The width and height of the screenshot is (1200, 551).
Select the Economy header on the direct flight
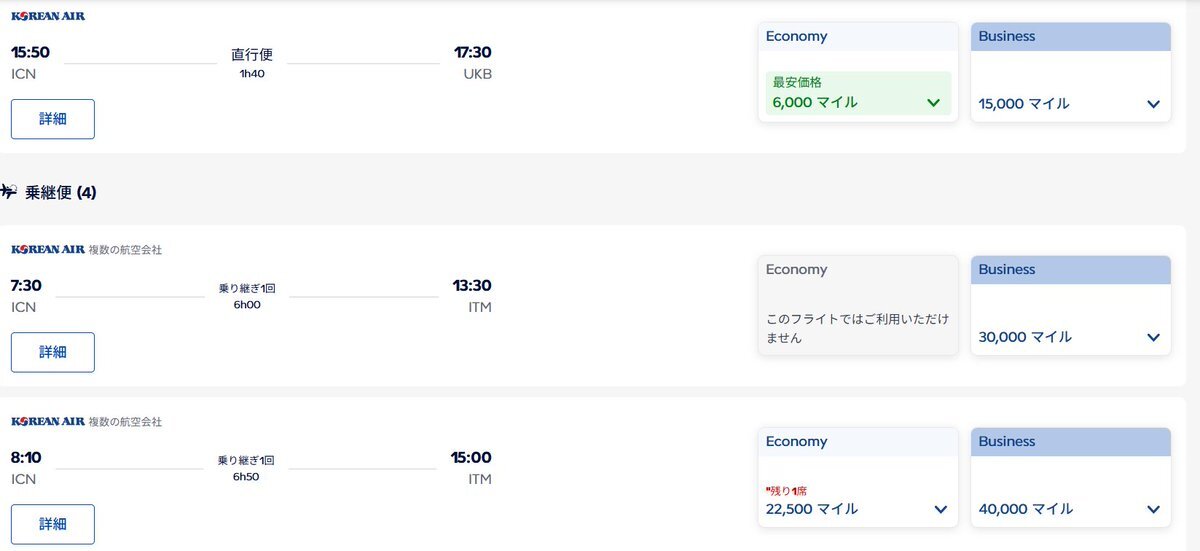(x=858, y=37)
